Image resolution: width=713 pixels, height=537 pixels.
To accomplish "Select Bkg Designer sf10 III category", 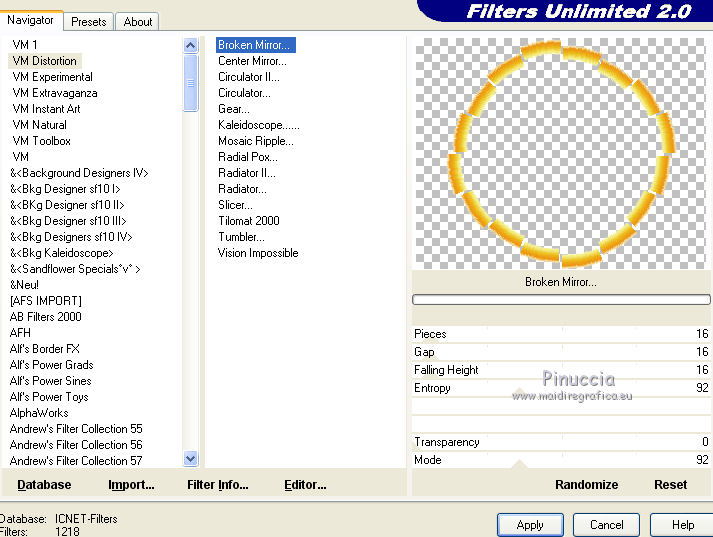I will (x=68, y=221).
